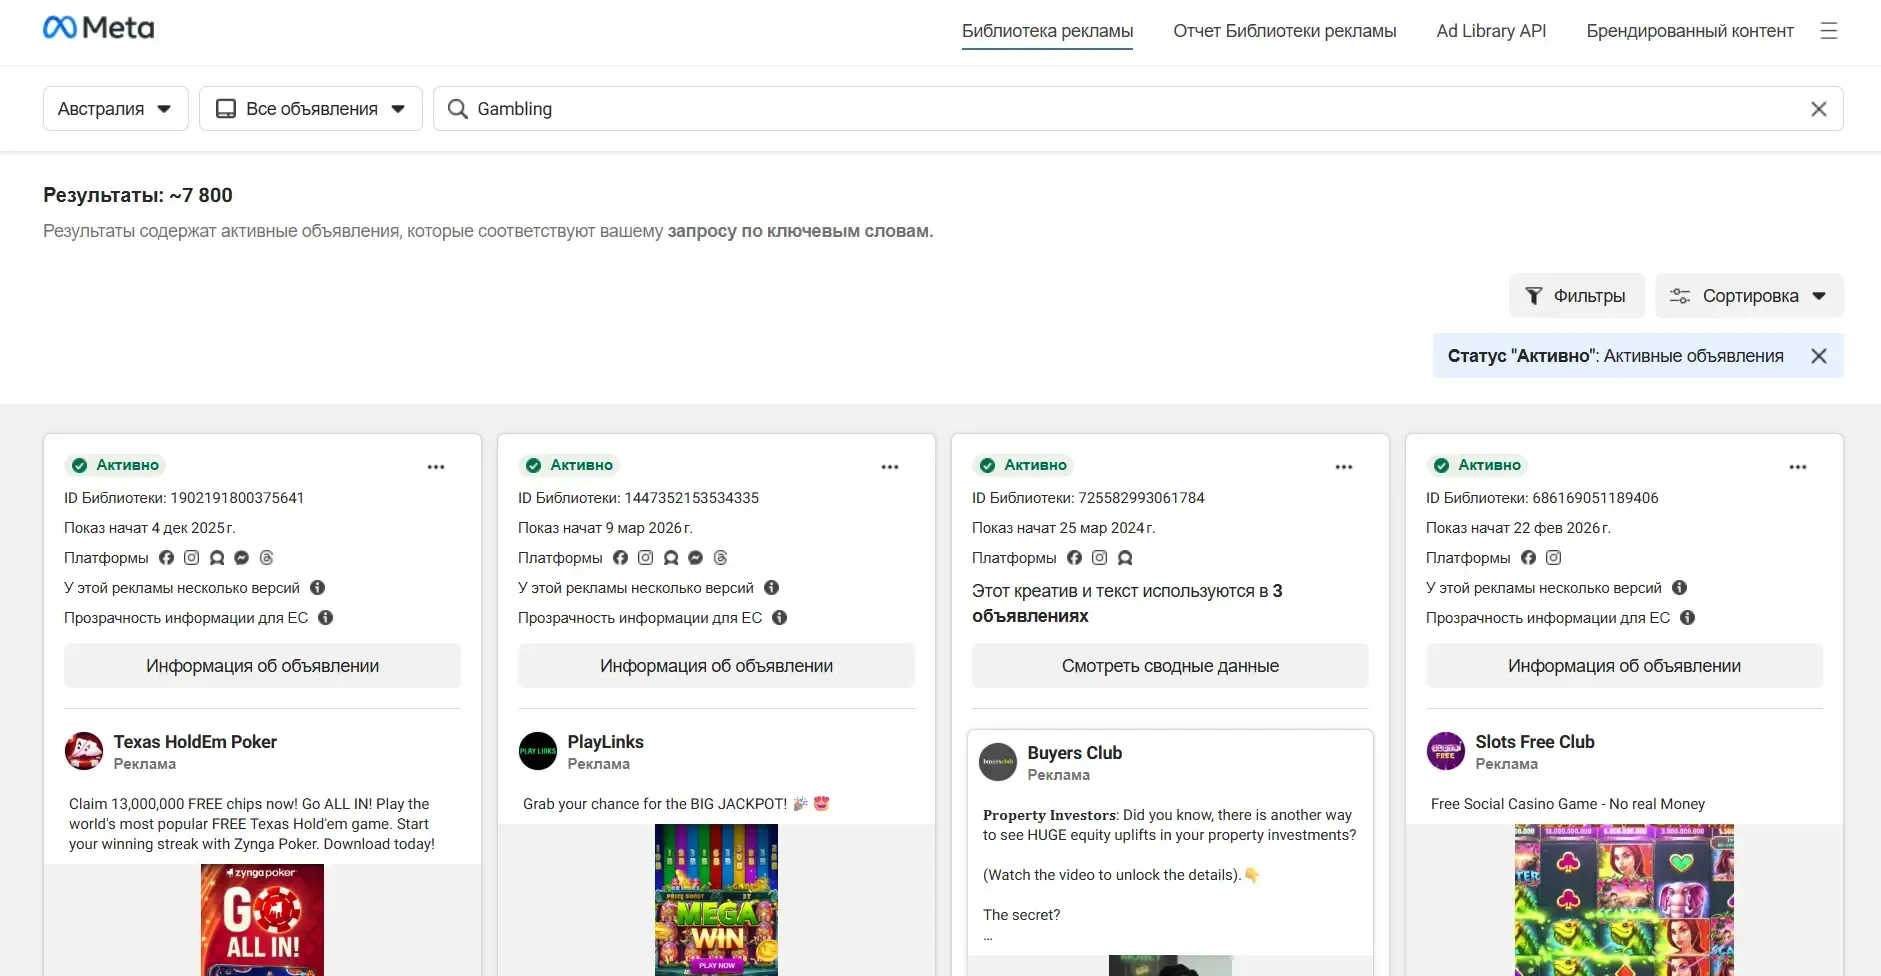Open the Slots Free Club ad image
This screenshot has width=1881, height=976.
pos(1623,900)
